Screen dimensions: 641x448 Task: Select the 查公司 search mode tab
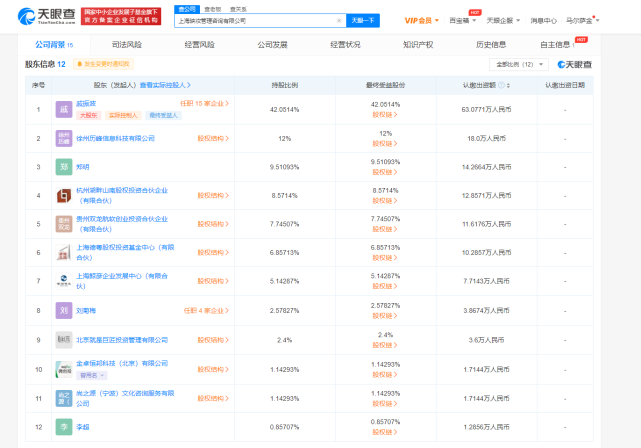(187, 9)
